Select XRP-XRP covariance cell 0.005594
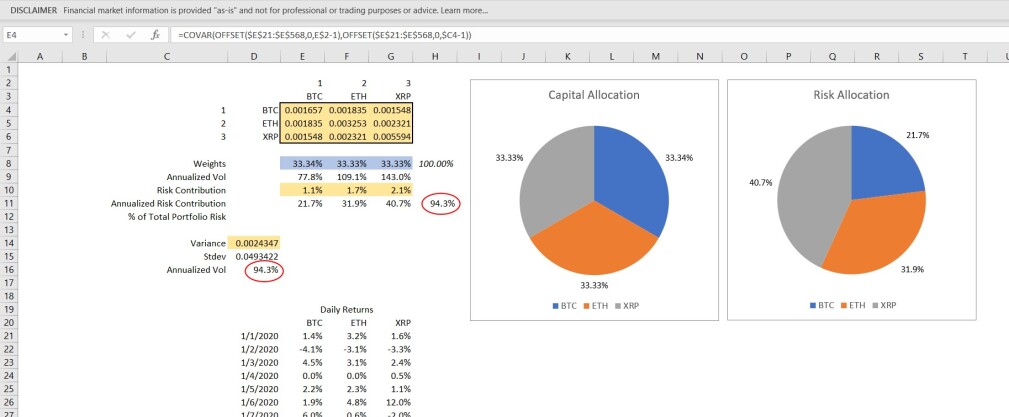This screenshot has height=417, width=1009. point(391,137)
